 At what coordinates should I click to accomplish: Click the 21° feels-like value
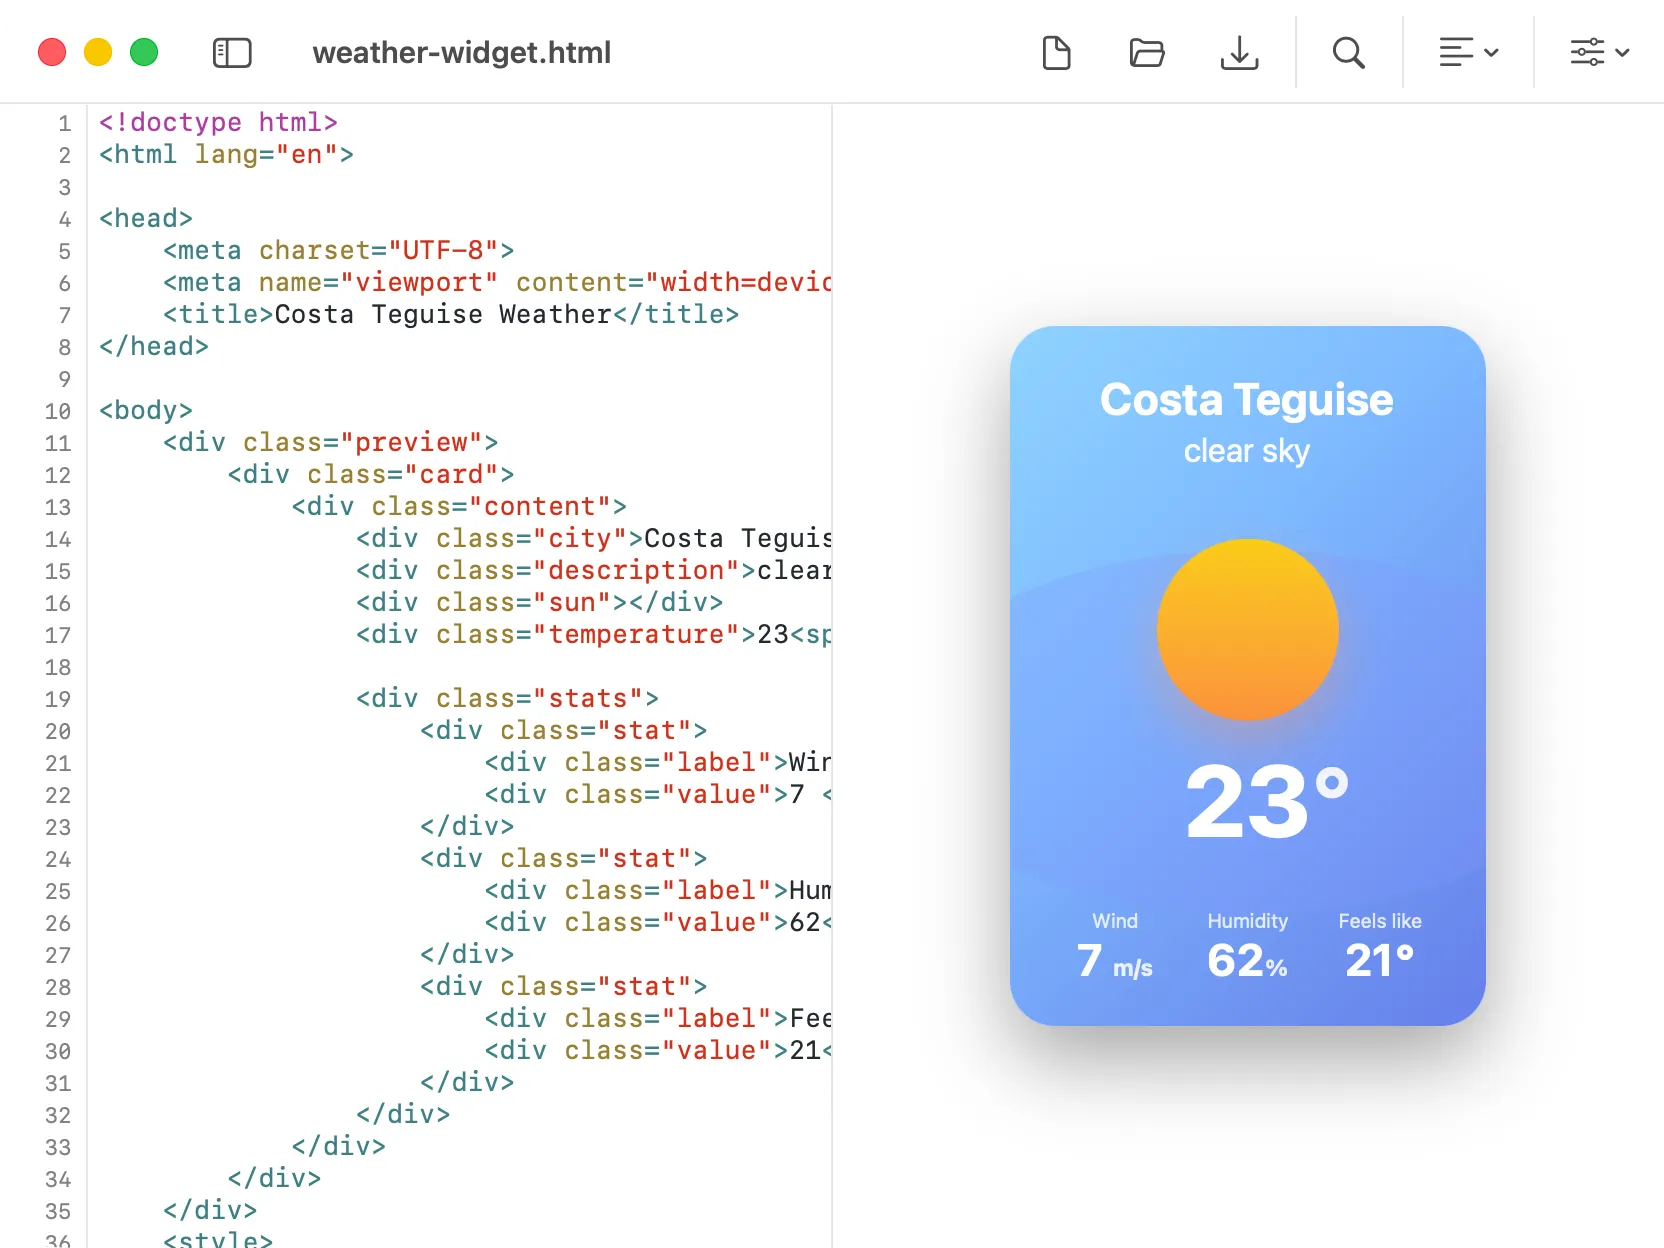coord(1380,961)
